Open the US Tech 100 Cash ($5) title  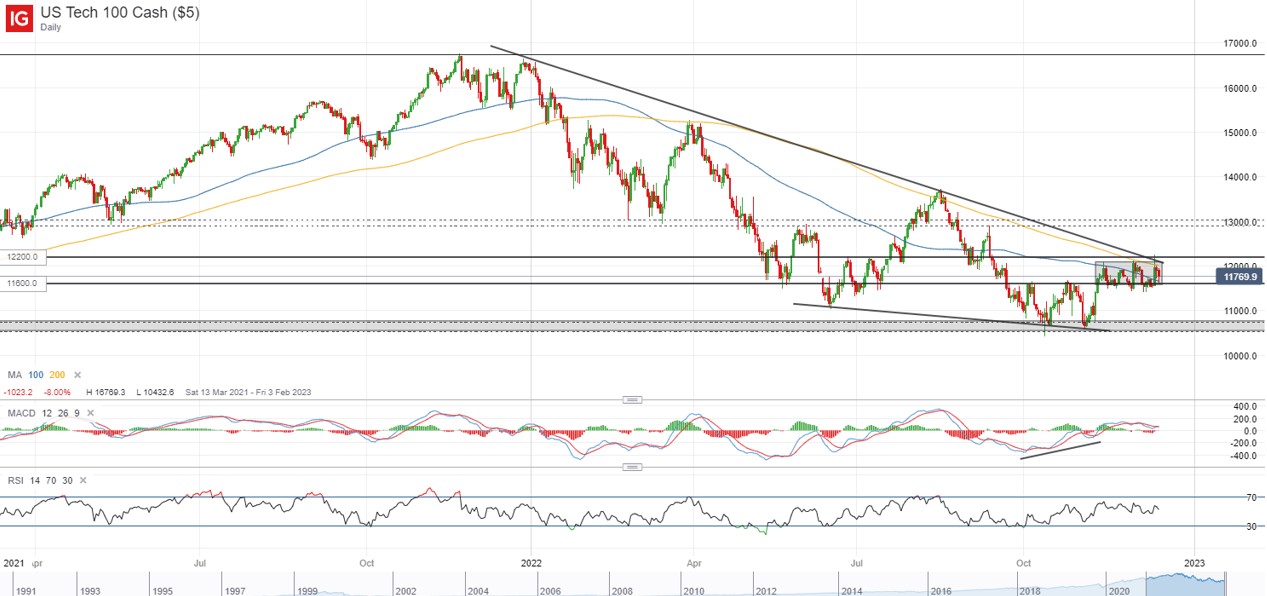[119, 12]
